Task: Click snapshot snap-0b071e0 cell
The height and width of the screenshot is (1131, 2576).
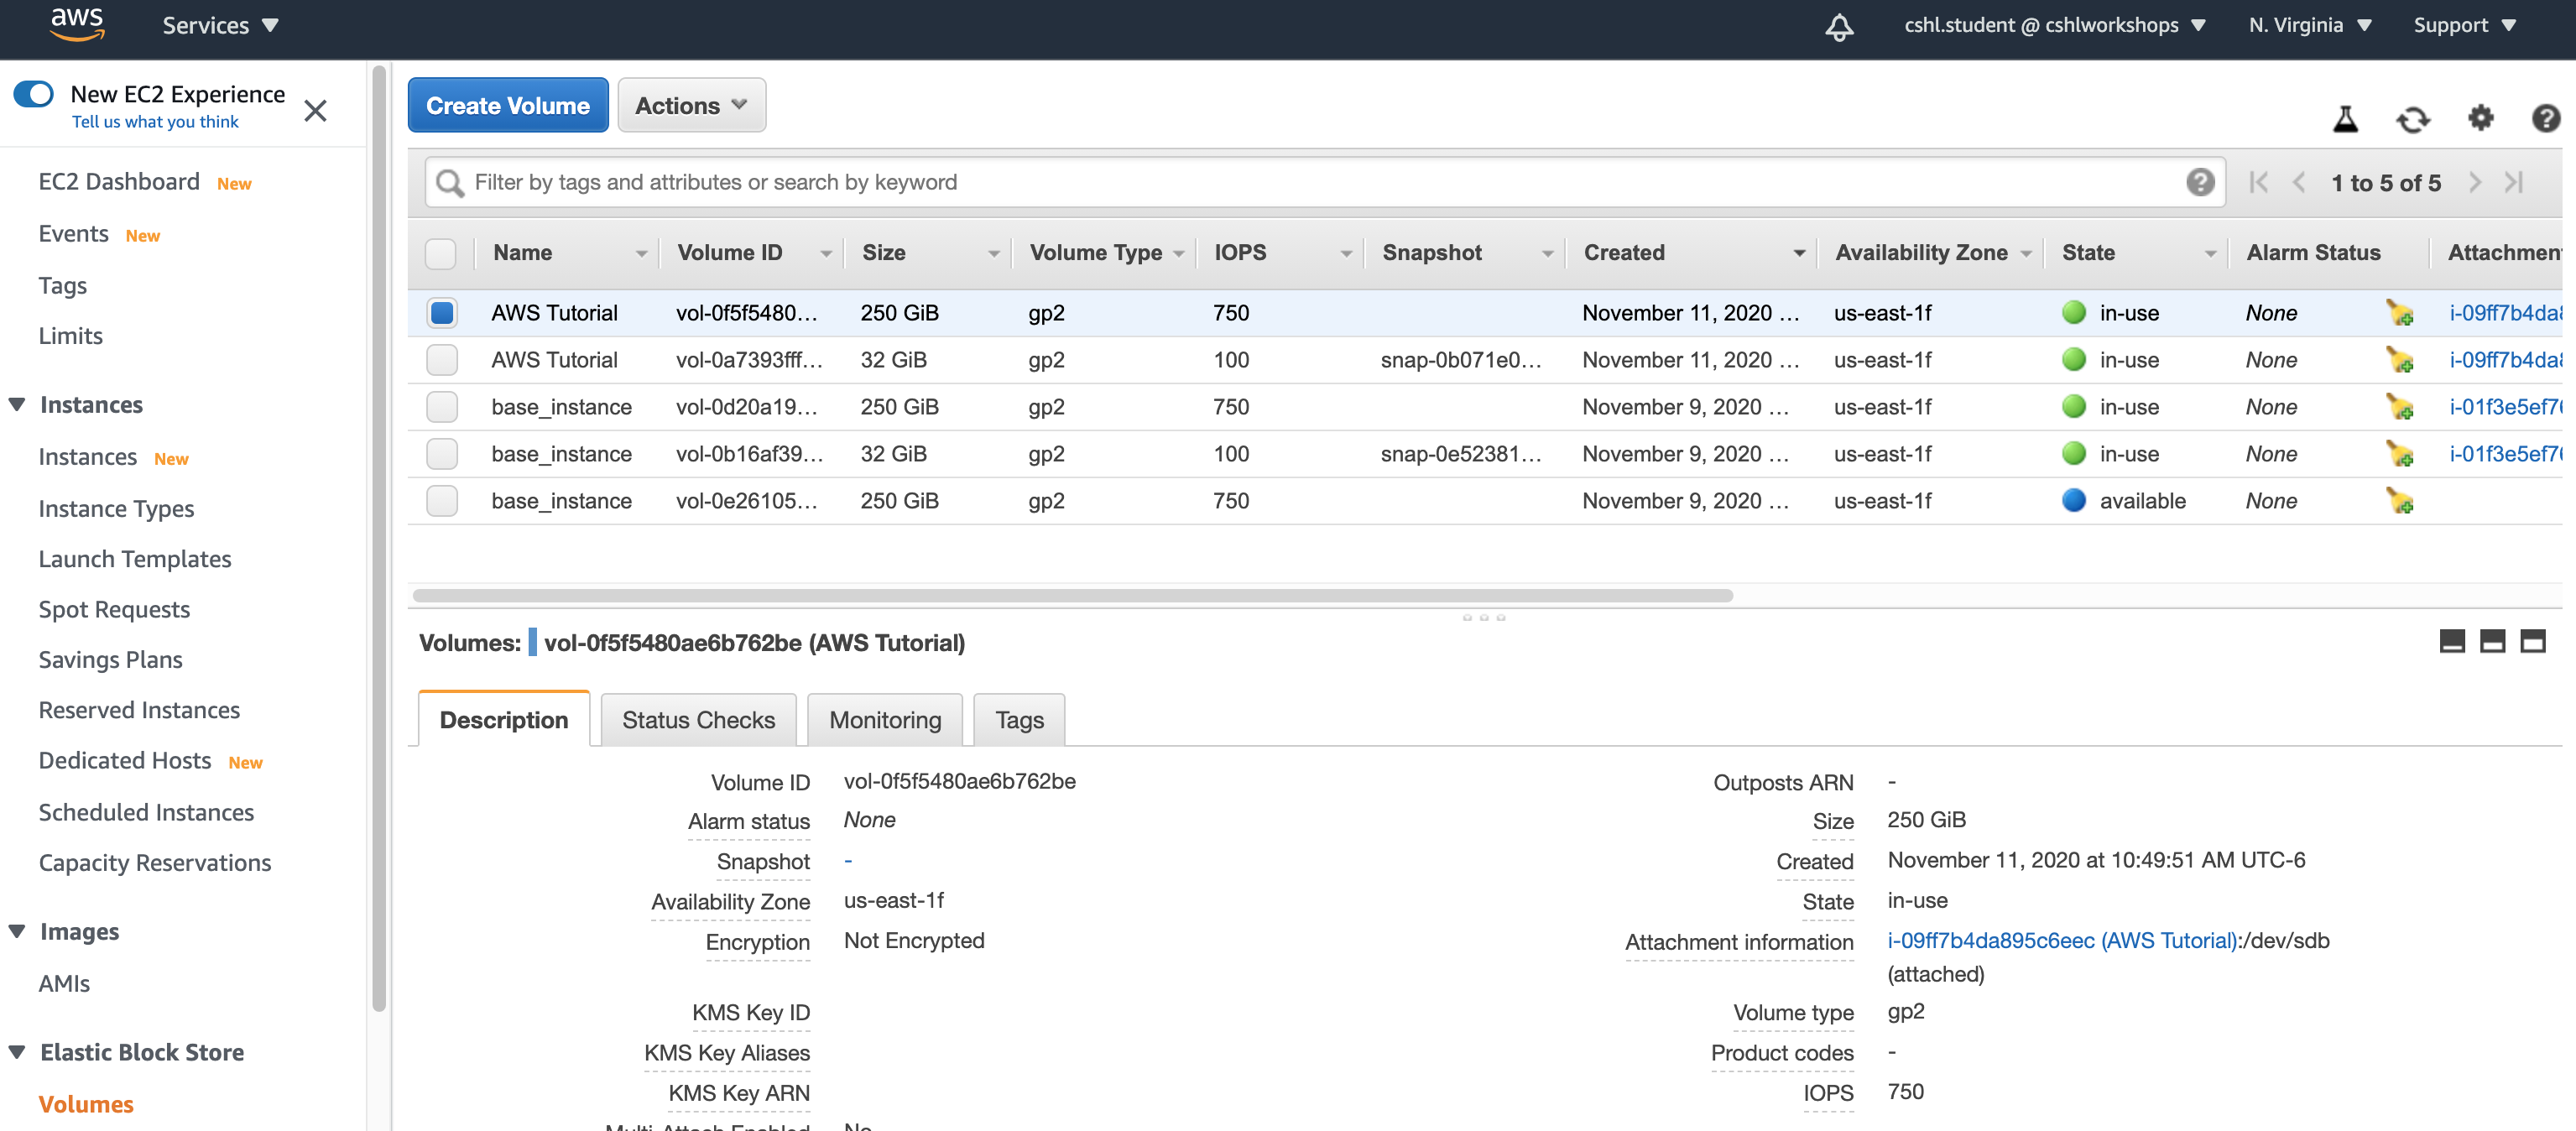Action: point(1461,360)
